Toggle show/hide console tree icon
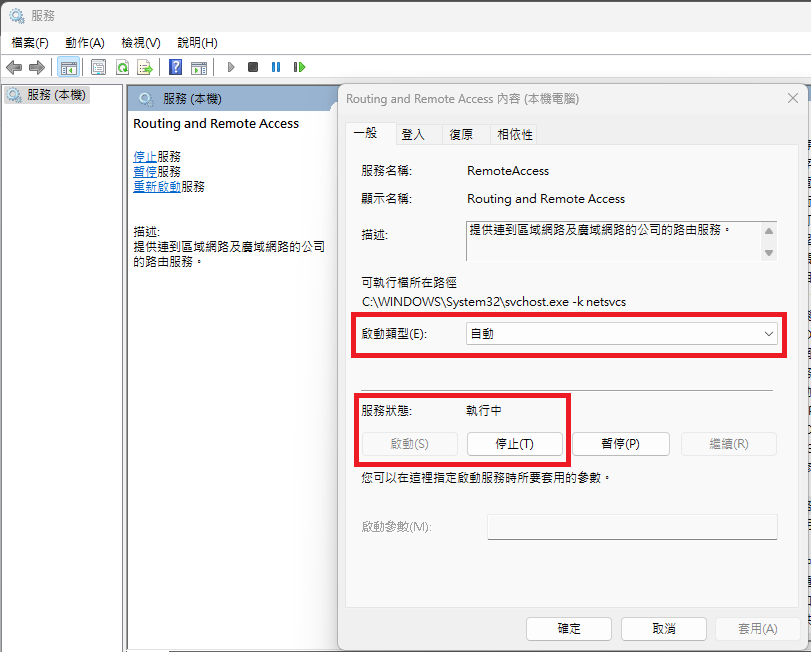This screenshot has width=811, height=652. [x=68, y=67]
